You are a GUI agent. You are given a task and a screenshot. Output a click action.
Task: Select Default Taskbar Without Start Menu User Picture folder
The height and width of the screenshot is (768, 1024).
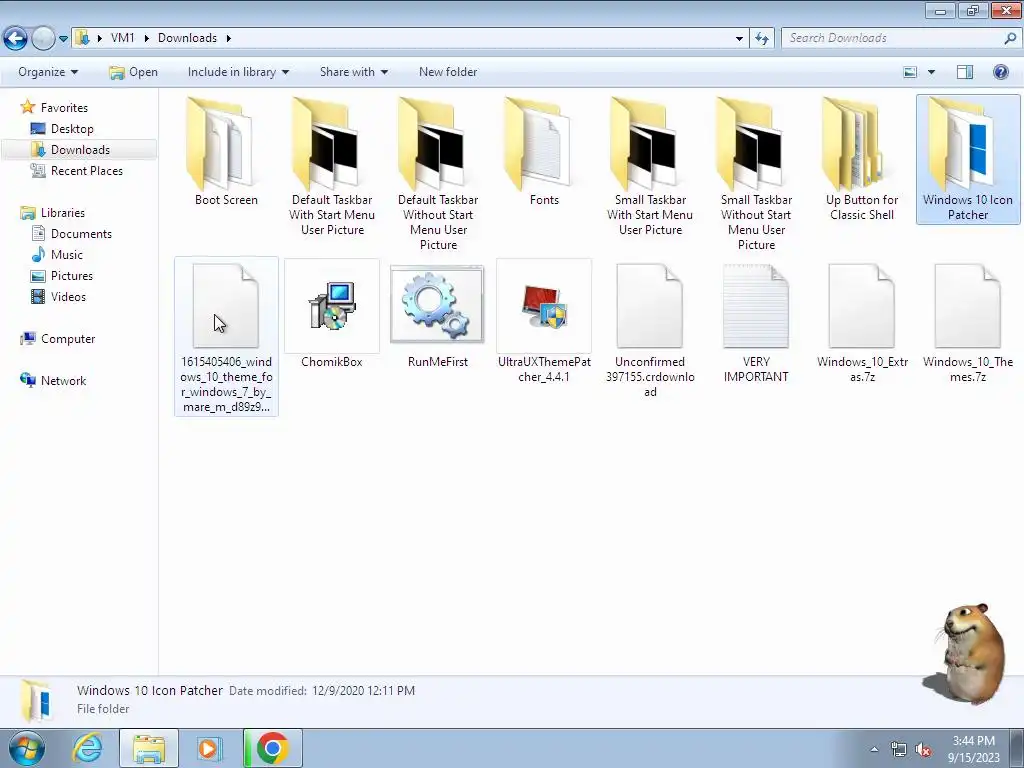(438, 174)
